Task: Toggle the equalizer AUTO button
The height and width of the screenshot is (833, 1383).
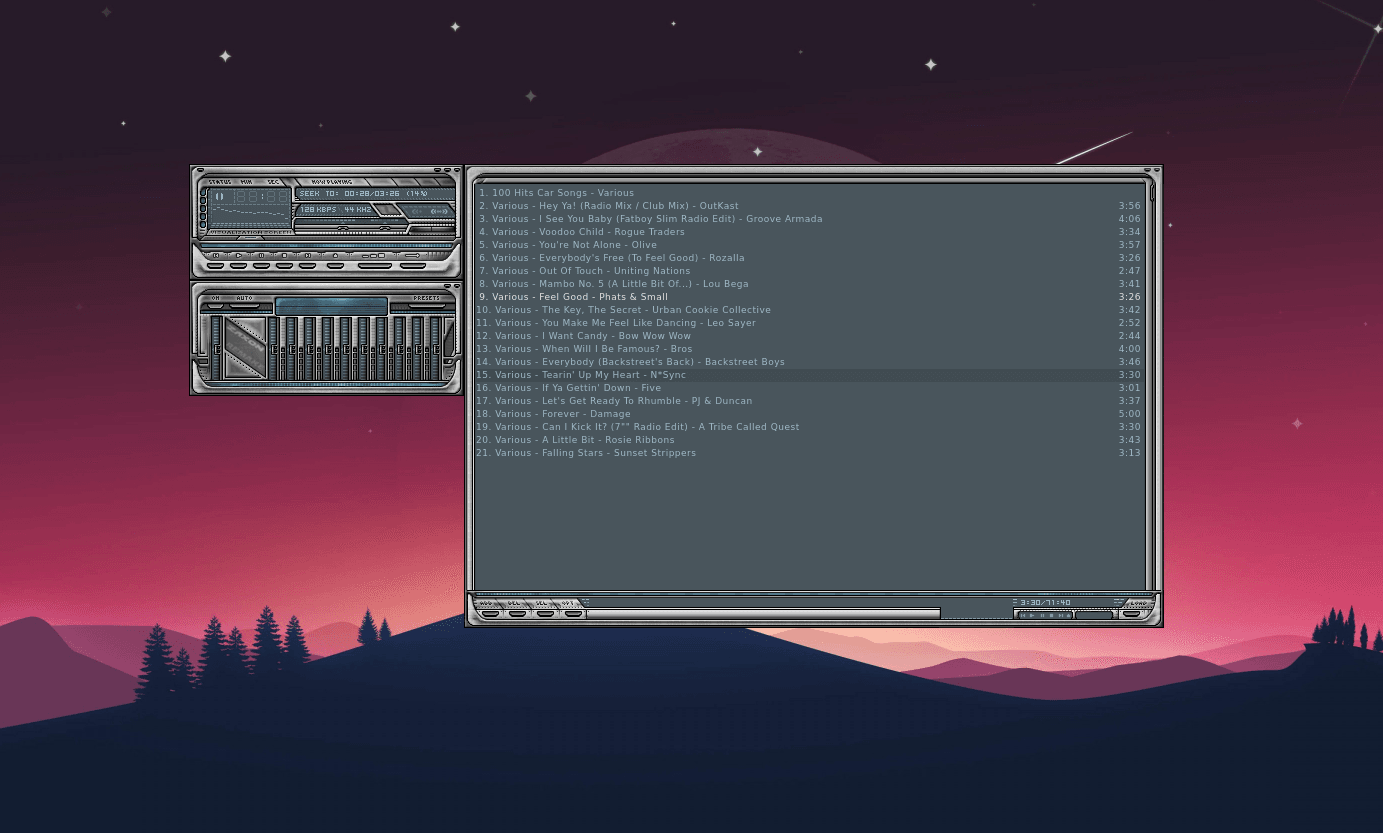Action: (x=245, y=305)
